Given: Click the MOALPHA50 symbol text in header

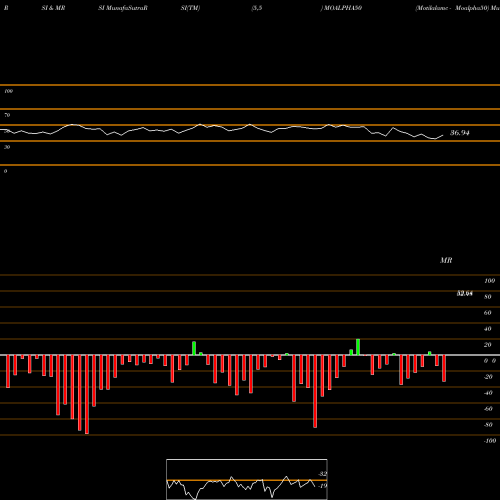Looking at the screenshot, I should point(343,8).
